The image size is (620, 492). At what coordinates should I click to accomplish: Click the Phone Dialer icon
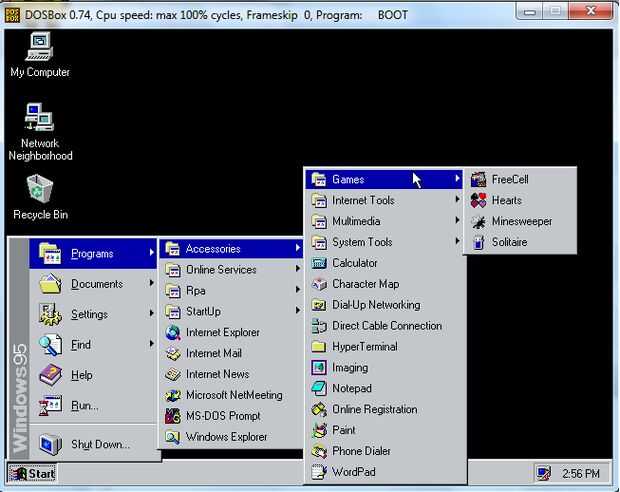pos(319,451)
